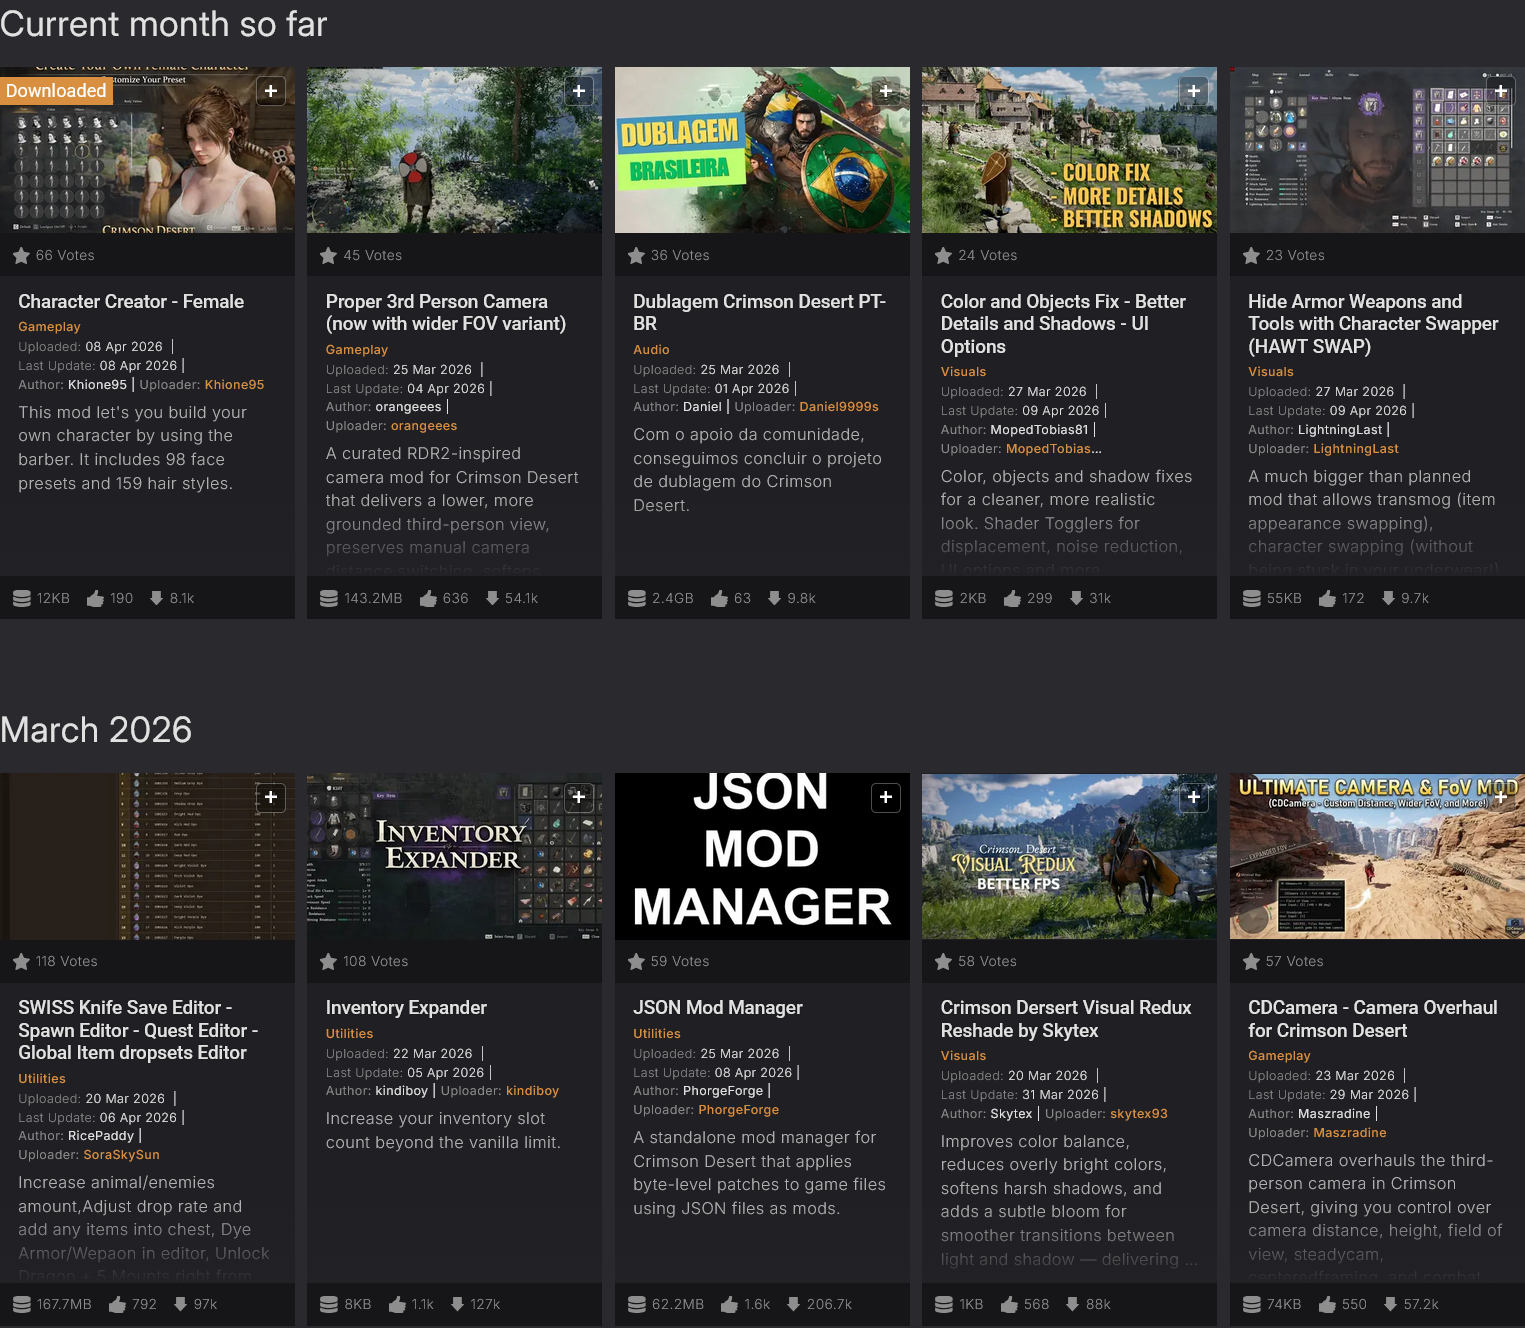Open Ultimate Camera & FoV Mod thumbnail

(1377, 856)
